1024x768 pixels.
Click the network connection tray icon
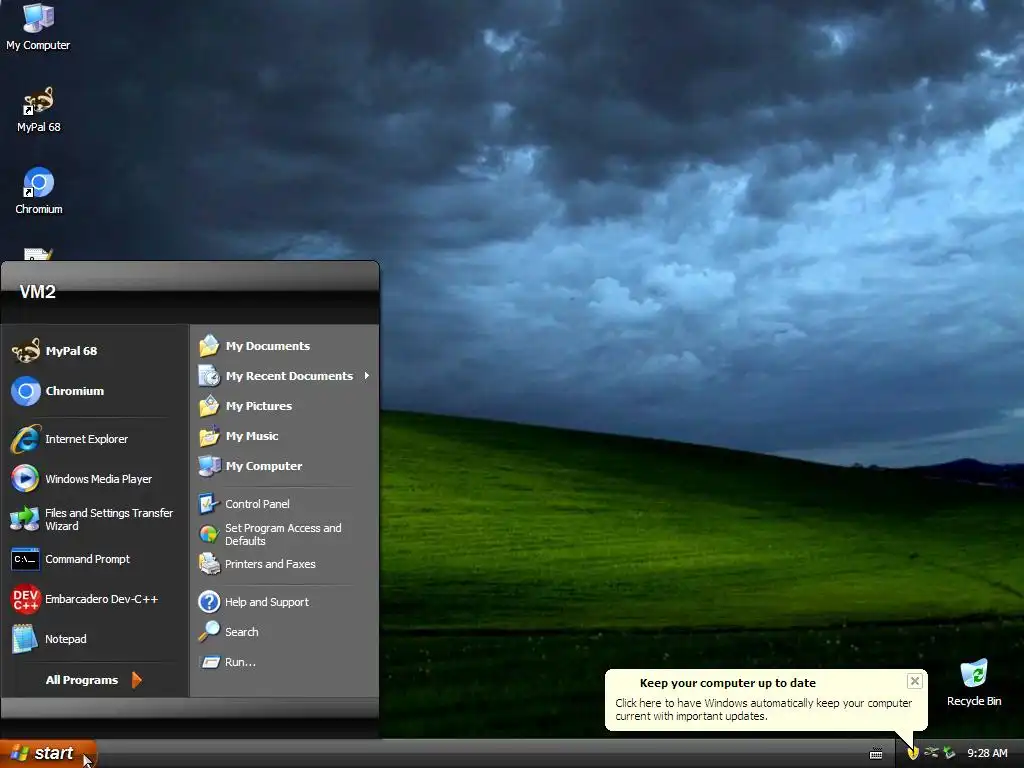[x=931, y=753]
